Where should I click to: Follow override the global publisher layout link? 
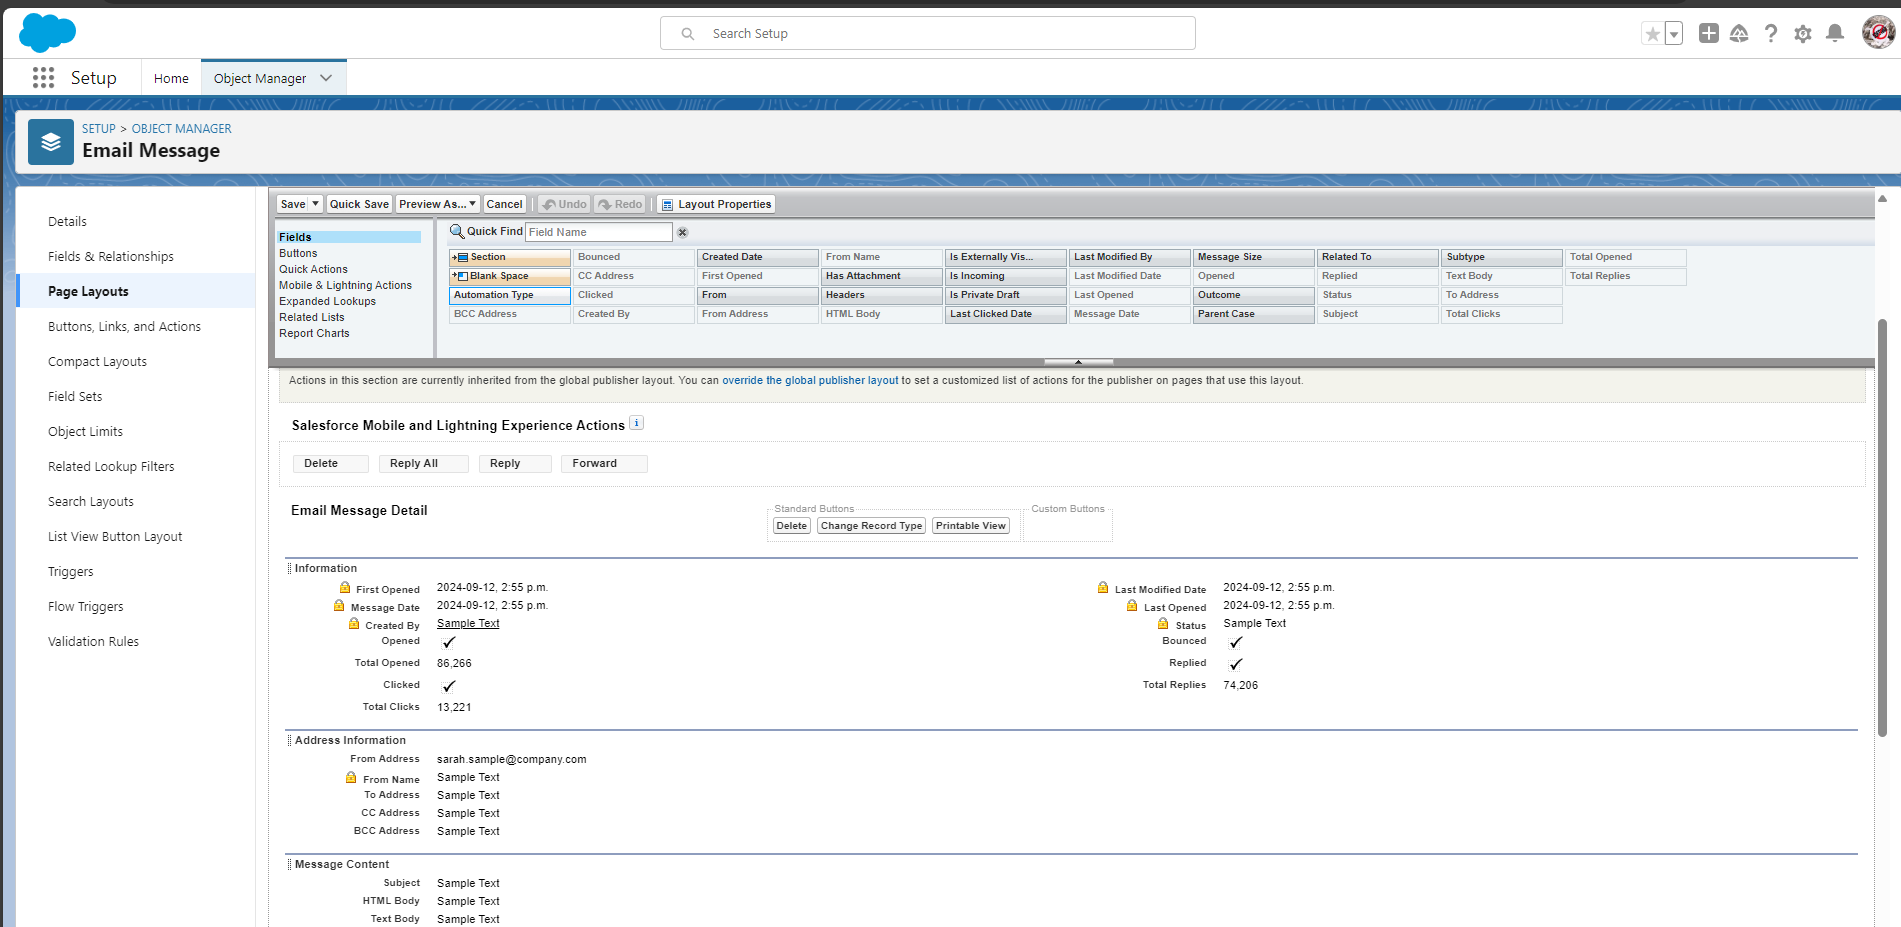tap(810, 380)
